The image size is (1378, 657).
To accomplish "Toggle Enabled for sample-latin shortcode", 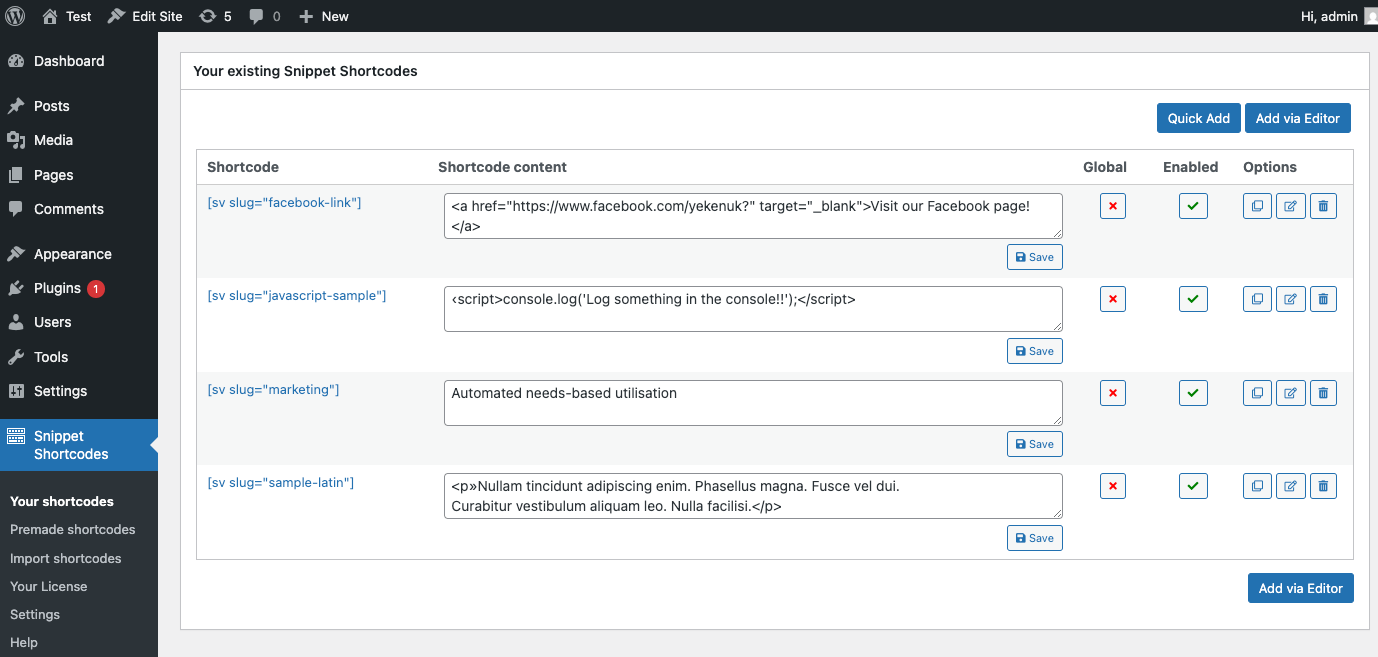I will pyautogui.click(x=1193, y=486).
